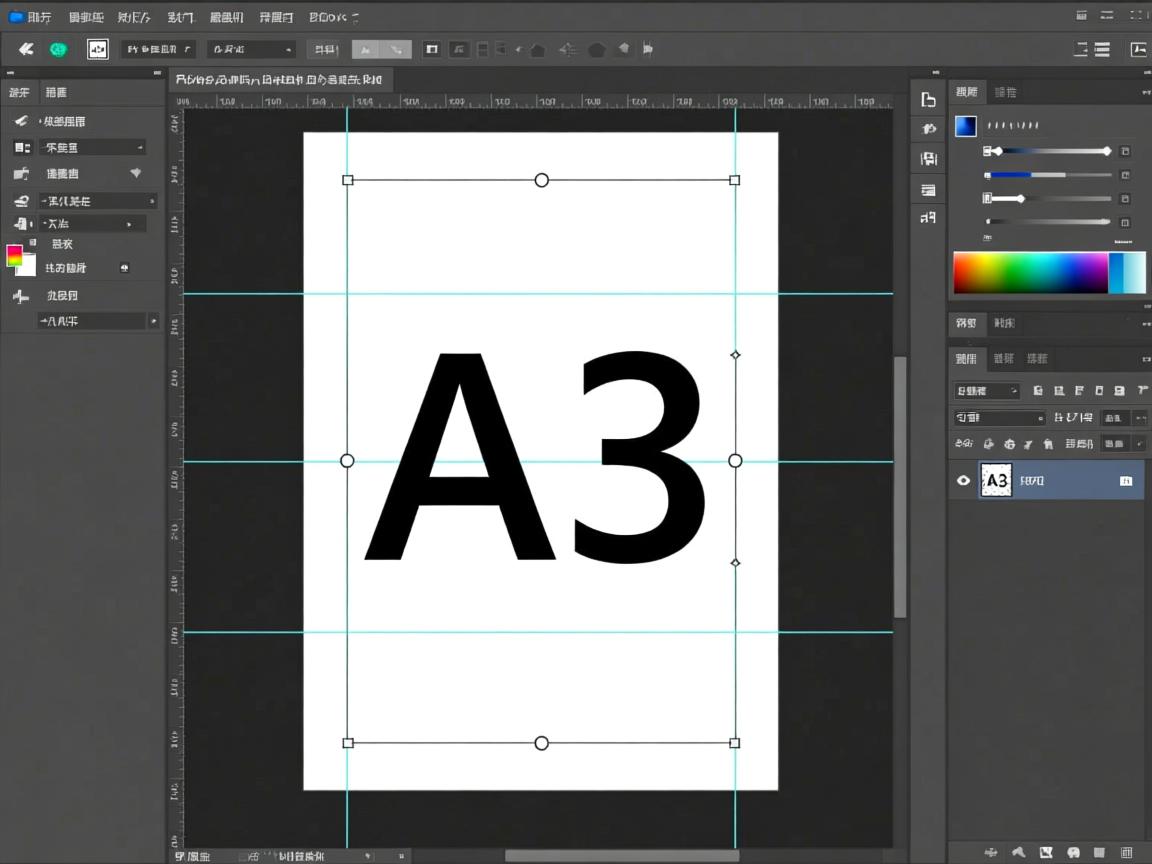Viewport: 1152px width, 864px height.
Task: Click the text button after the options bar dropdowns
Action: point(322,50)
